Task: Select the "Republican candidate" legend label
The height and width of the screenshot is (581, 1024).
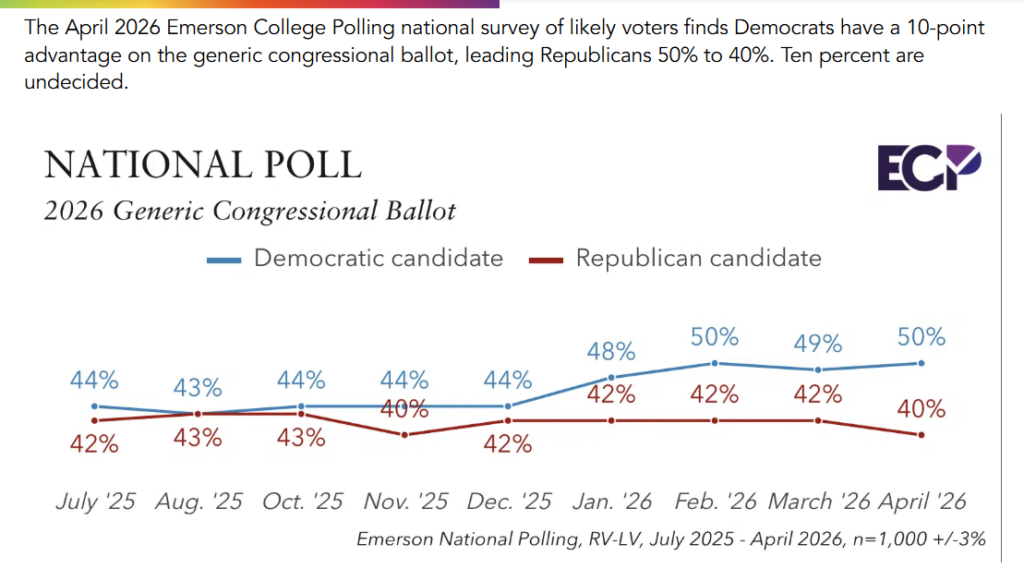Action: click(x=698, y=258)
